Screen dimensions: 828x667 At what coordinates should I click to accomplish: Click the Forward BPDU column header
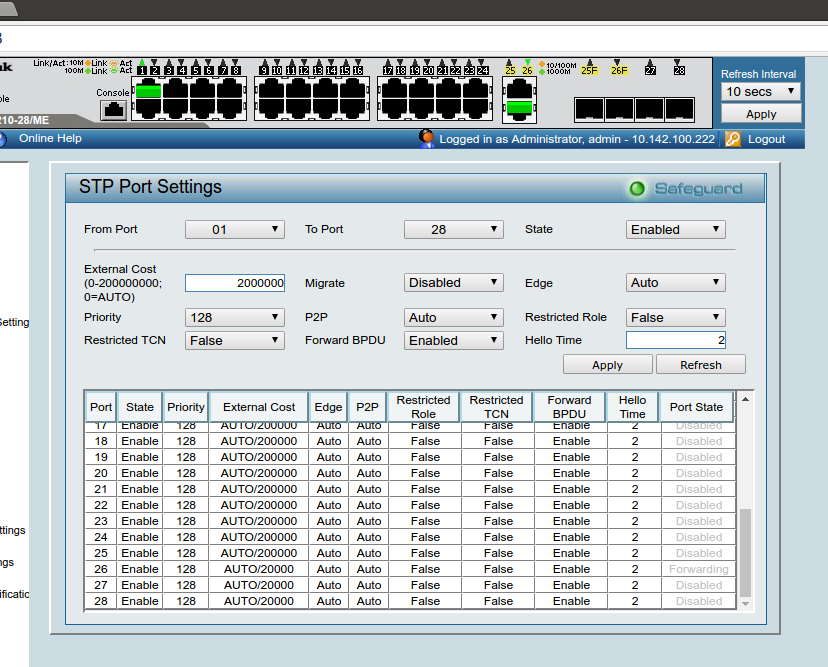(x=569, y=407)
